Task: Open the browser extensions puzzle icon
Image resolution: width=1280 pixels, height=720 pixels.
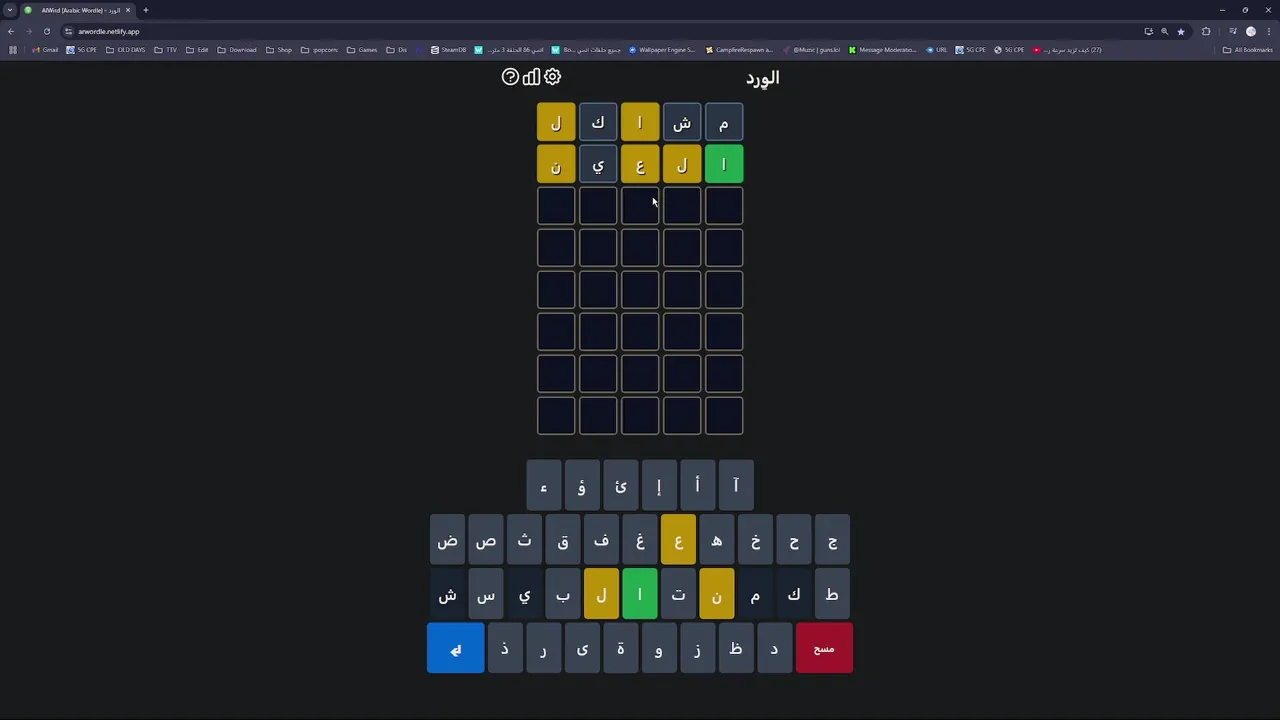Action: [x=1206, y=31]
